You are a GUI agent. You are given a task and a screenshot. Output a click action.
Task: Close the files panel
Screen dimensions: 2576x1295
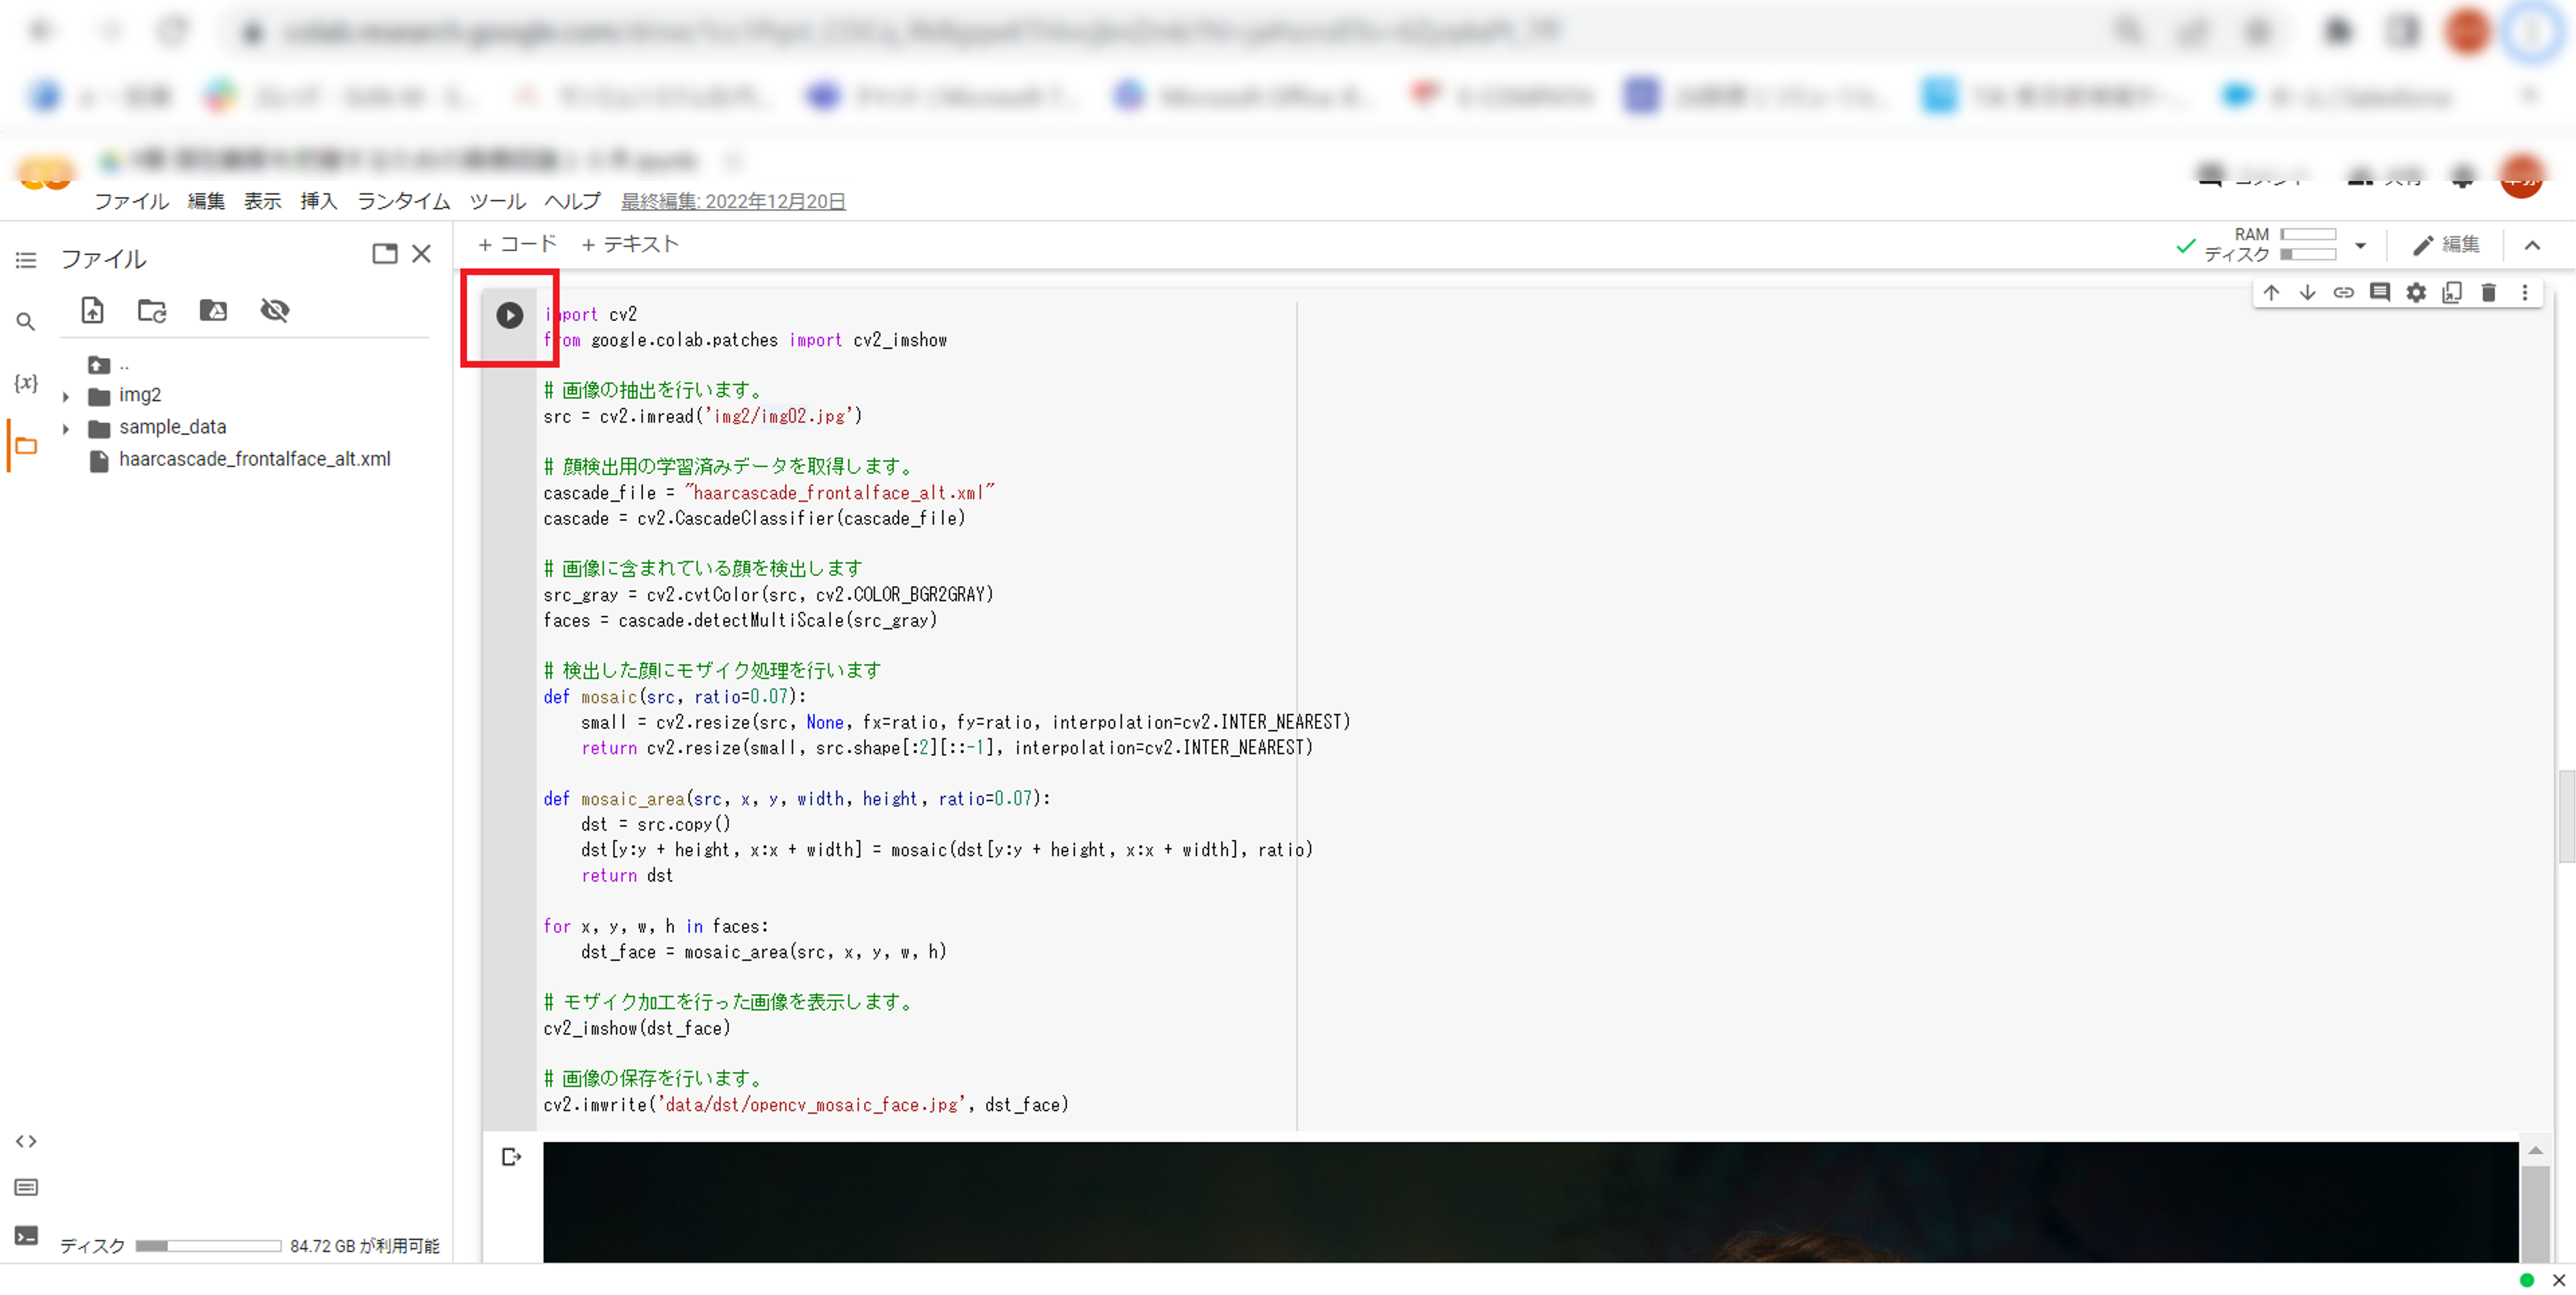[422, 254]
